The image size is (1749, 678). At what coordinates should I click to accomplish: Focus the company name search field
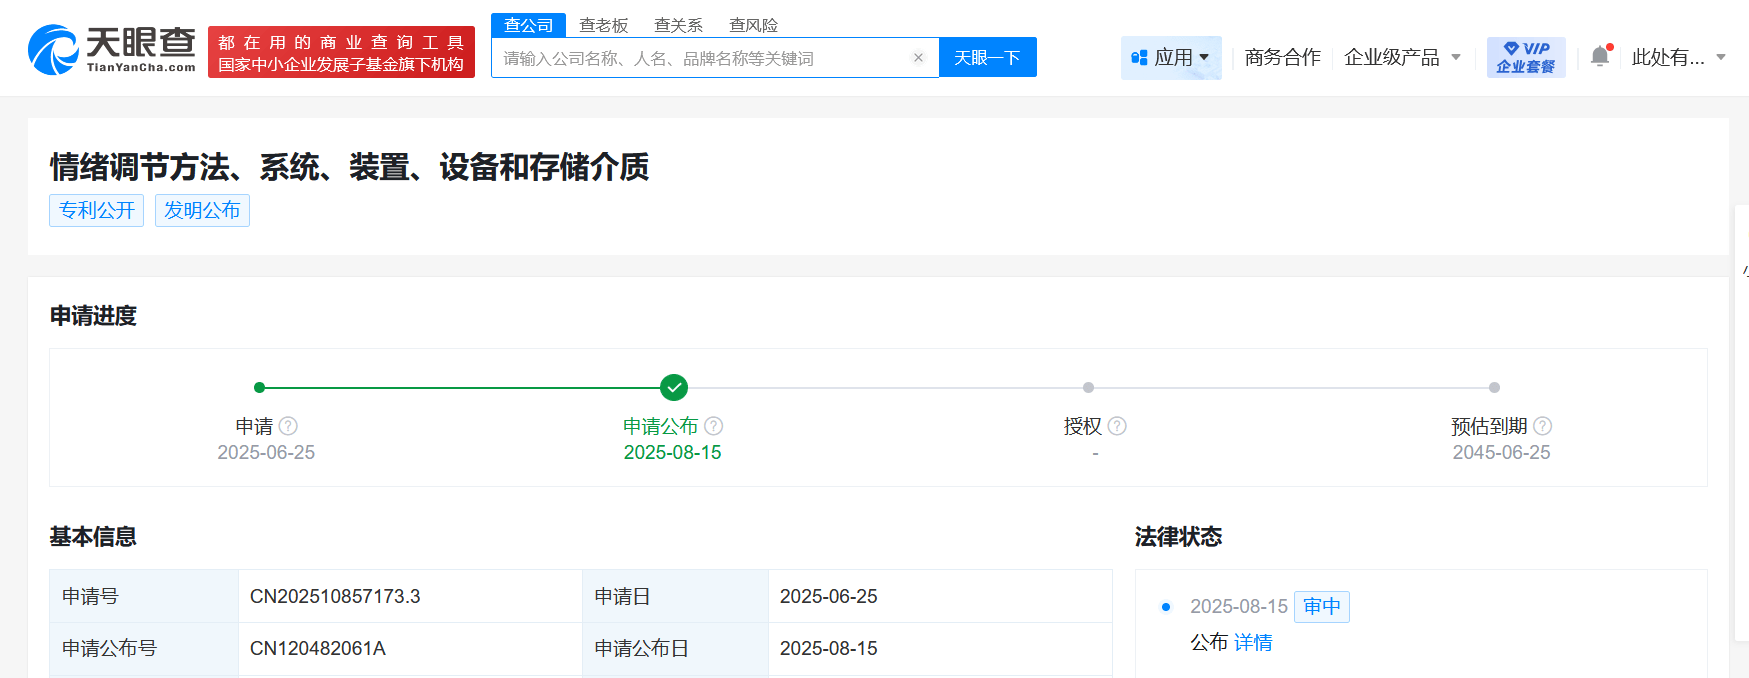pyautogui.click(x=700, y=58)
